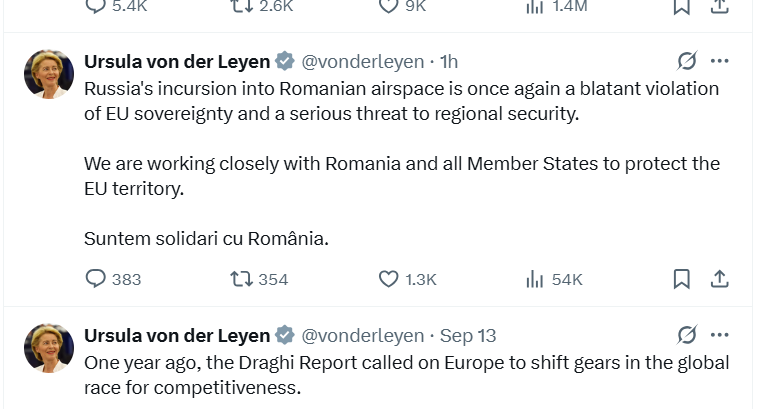Screen dimensions: 762x409
Task: Share the Romanian airspace tweet
Action: coord(718,279)
